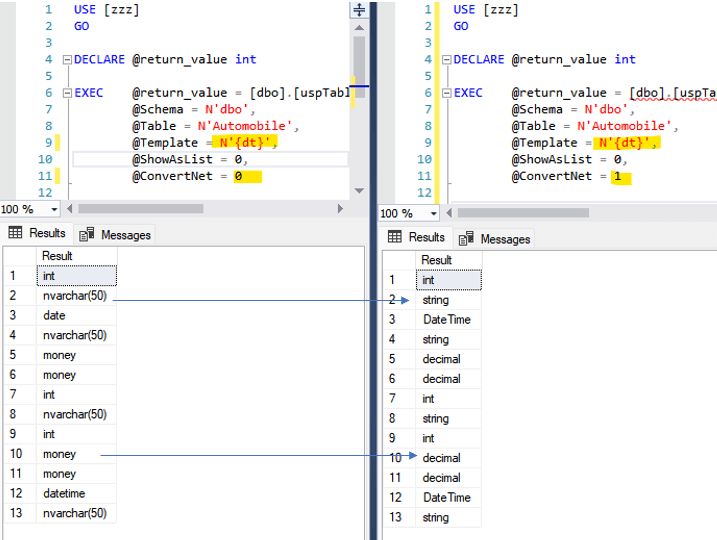Collapse DECLARE block in left editor
This screenshot has width=717, height=540.
pos(67,59)
